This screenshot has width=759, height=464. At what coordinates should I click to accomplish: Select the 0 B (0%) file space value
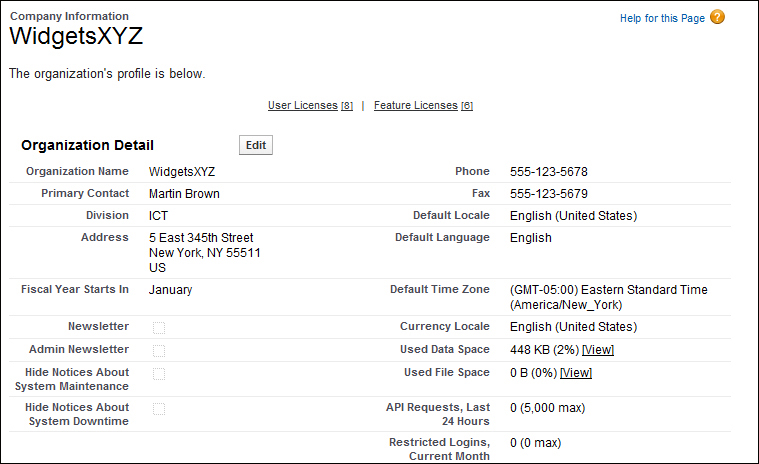533,373
